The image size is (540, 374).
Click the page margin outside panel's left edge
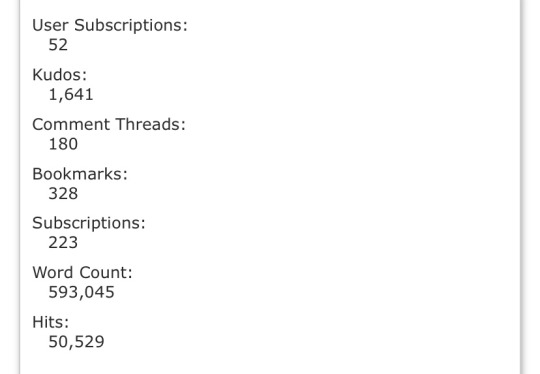[x=9, y=187]
